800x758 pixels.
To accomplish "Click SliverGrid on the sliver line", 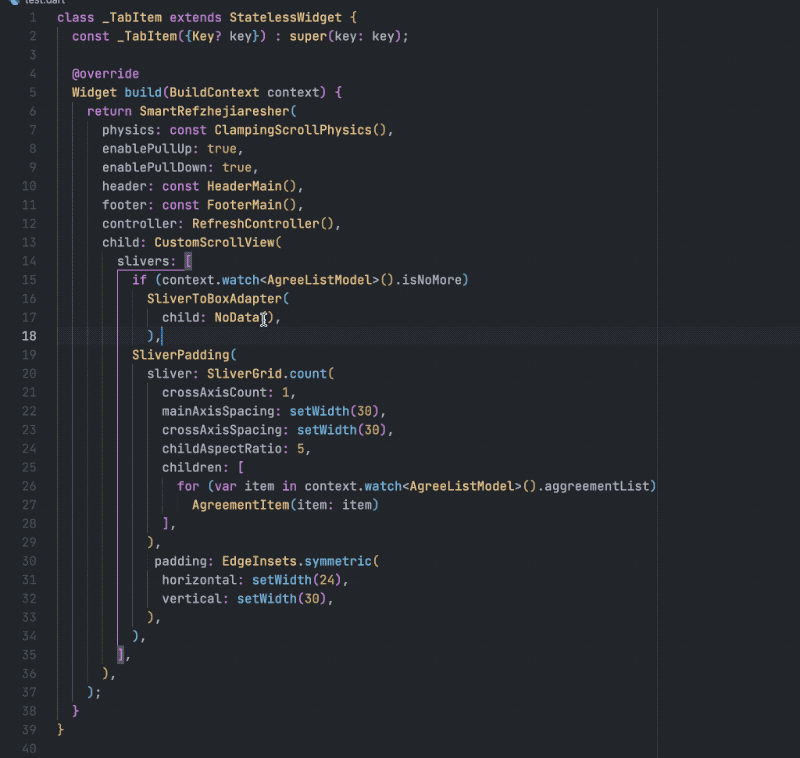I will point(244,374).
